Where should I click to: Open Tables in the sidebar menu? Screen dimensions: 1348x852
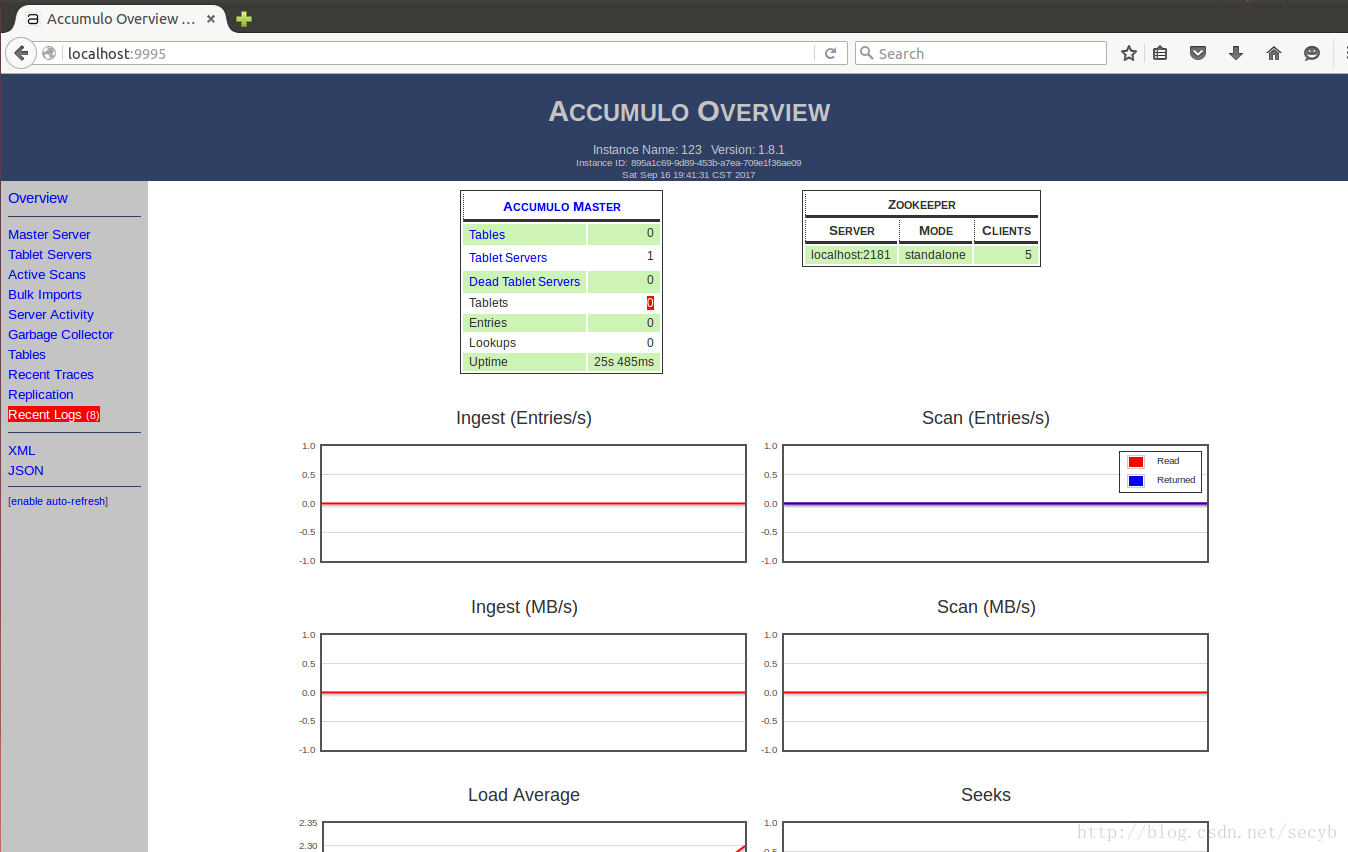tap(27, 354)
